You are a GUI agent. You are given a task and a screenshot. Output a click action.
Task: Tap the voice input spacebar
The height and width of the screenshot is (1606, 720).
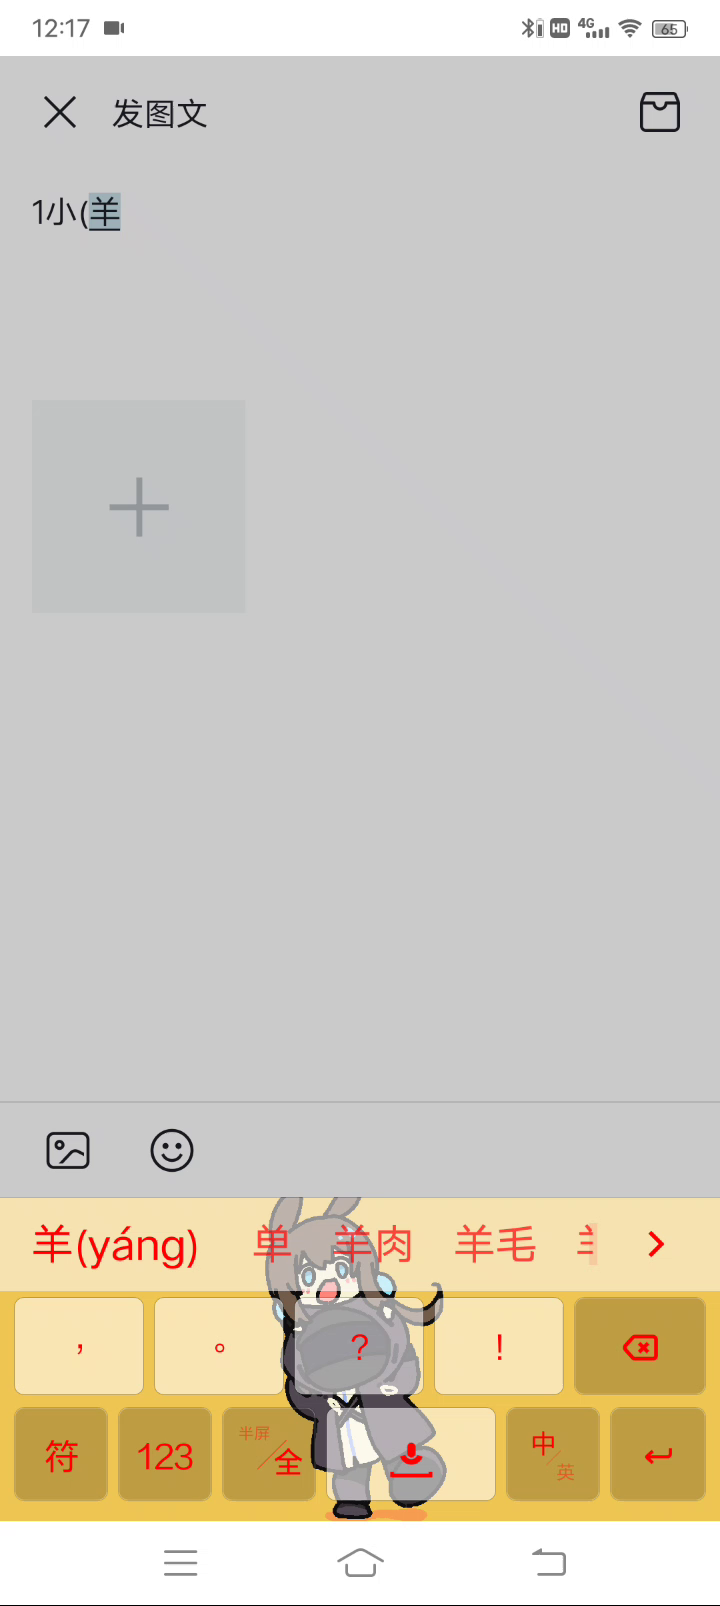click(411, 1454)
